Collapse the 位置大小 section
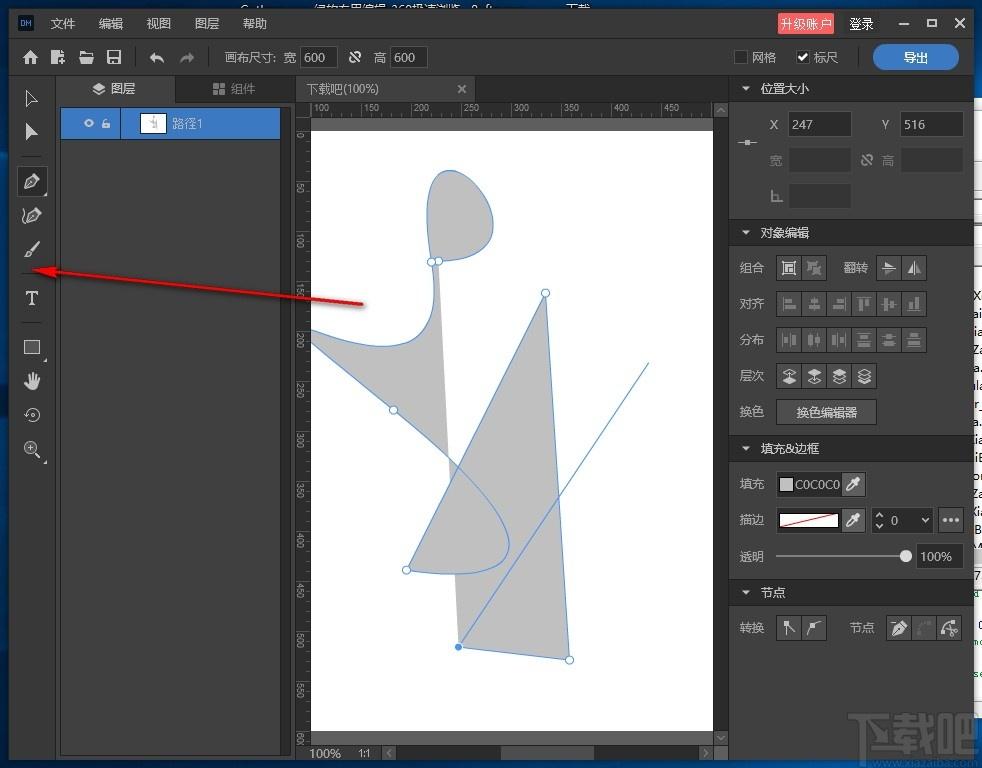982x768 pixels. 745,89
